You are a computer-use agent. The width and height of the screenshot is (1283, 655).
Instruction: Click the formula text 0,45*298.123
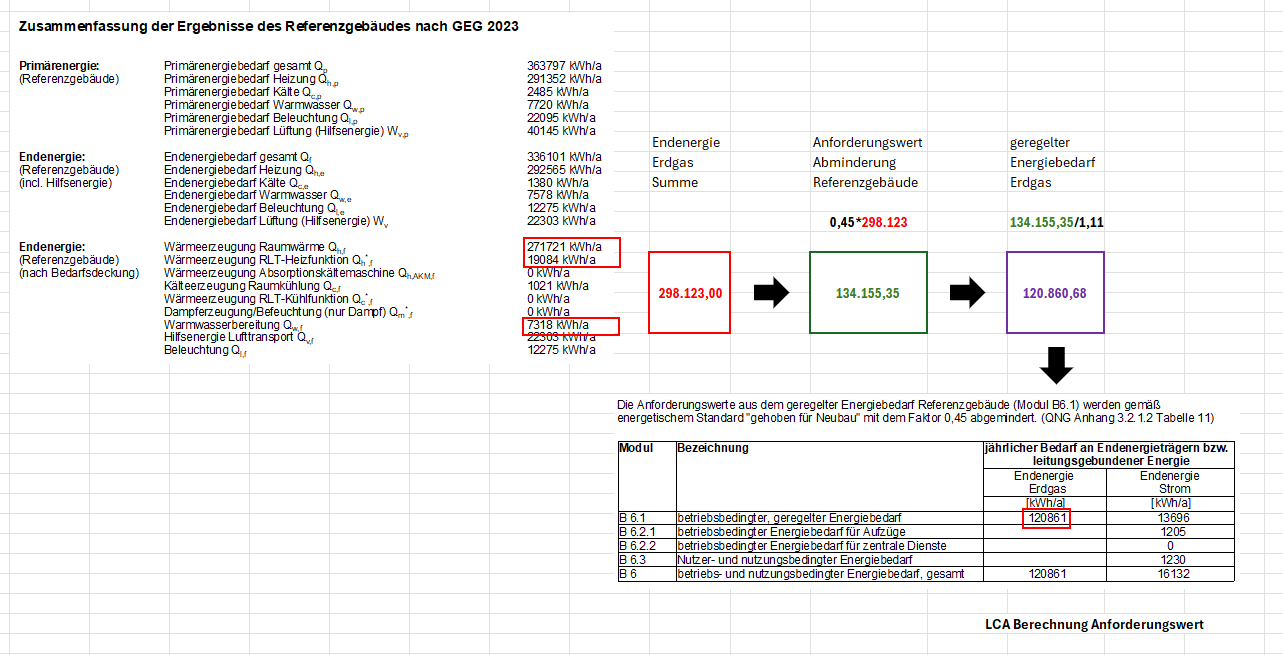pyautogui.click(x=868, y=222)
